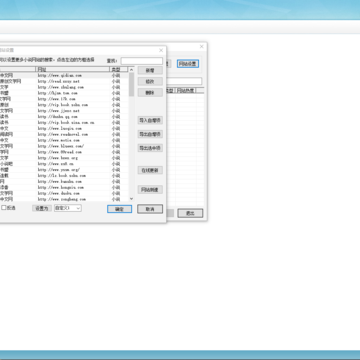360x360 pixels.
Task: Click the 新增 button
Action: click(x=150, y=70)
